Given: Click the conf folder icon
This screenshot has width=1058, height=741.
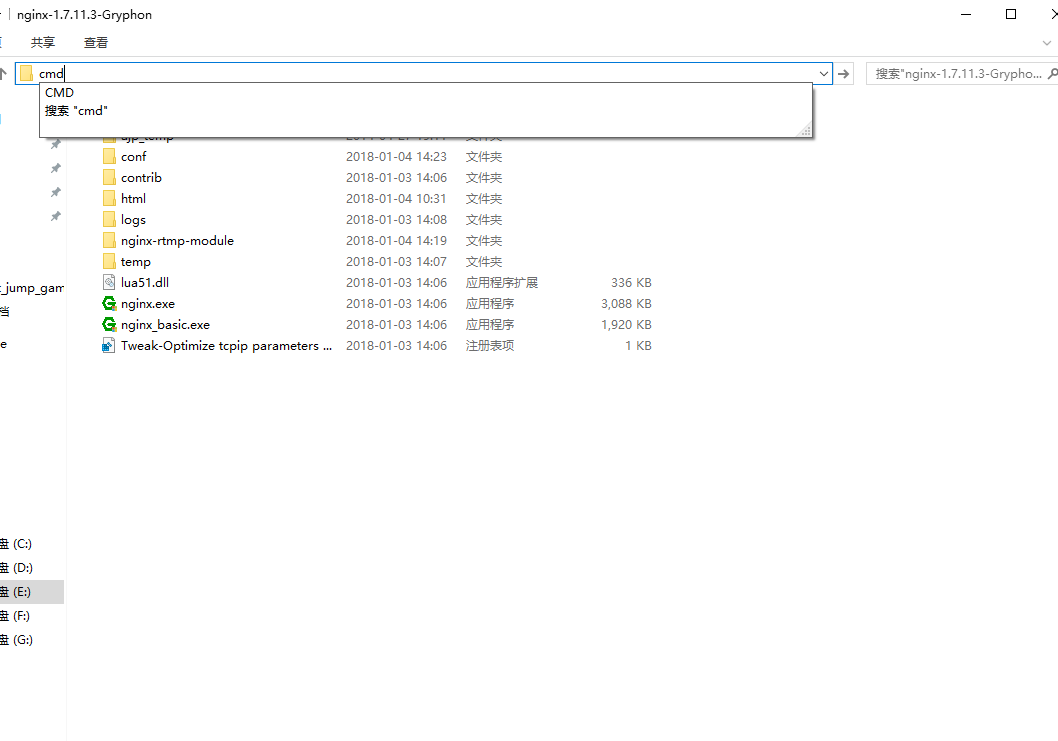Looking at the screenshot, I should (109, 157).
